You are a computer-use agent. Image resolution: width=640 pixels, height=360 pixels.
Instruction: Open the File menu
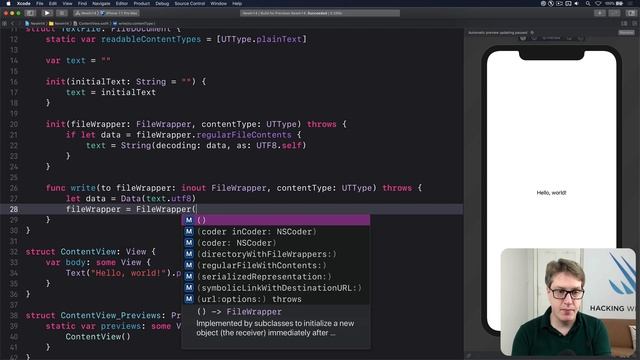(40, 3)
